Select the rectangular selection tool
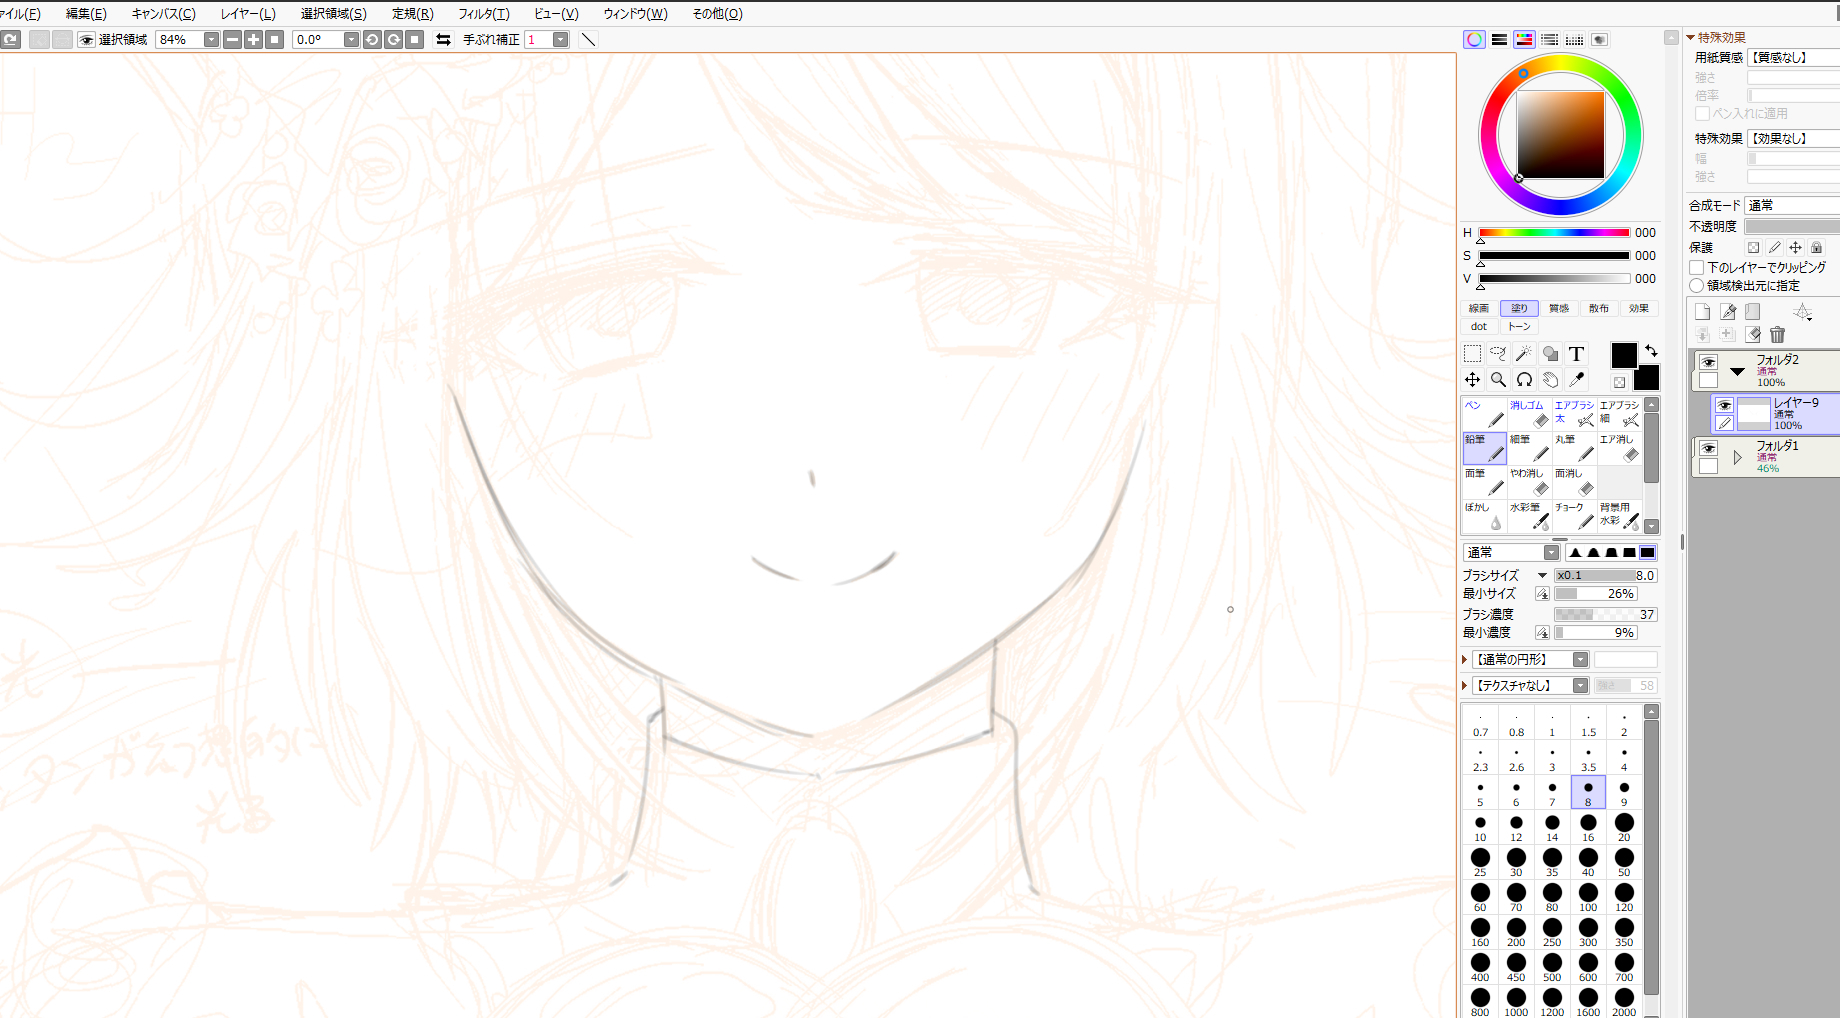Screen dimensions: 1840x1018 [x=1472, y=354]
